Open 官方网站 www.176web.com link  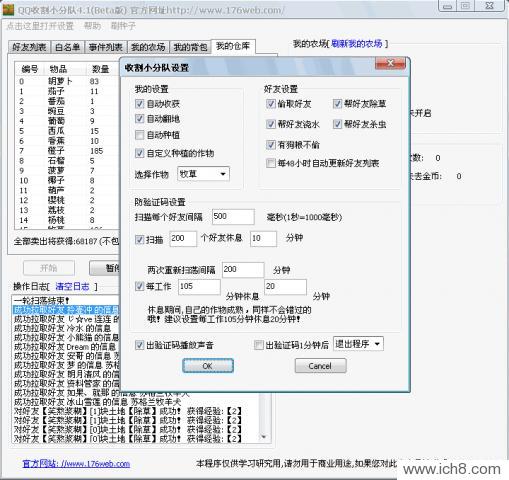76,463
